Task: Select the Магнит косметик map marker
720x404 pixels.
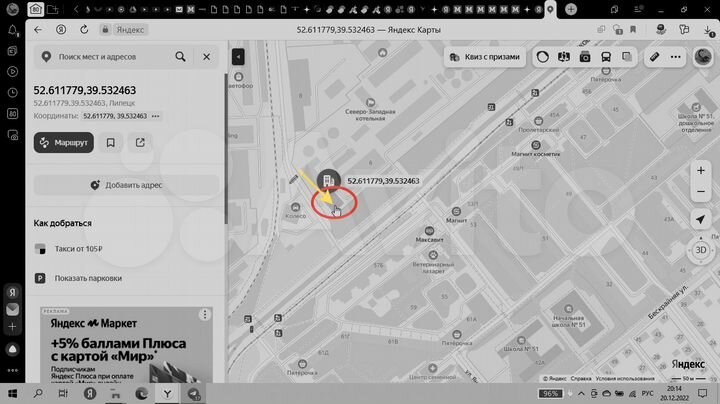Action: pyautogui.click(x=536, y=146)
